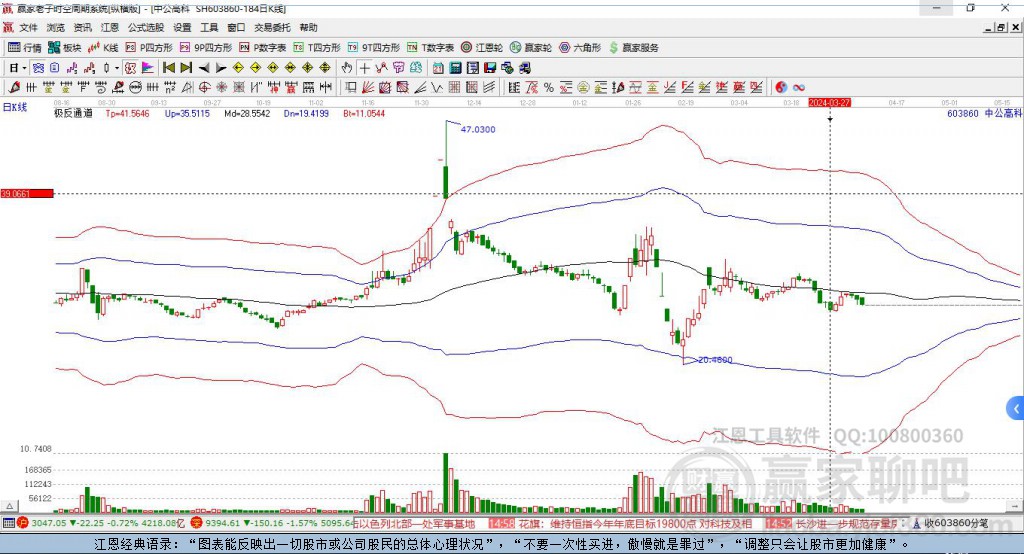
Task: Switch to the K线 candlestick chart
Action: click(103, 48)
